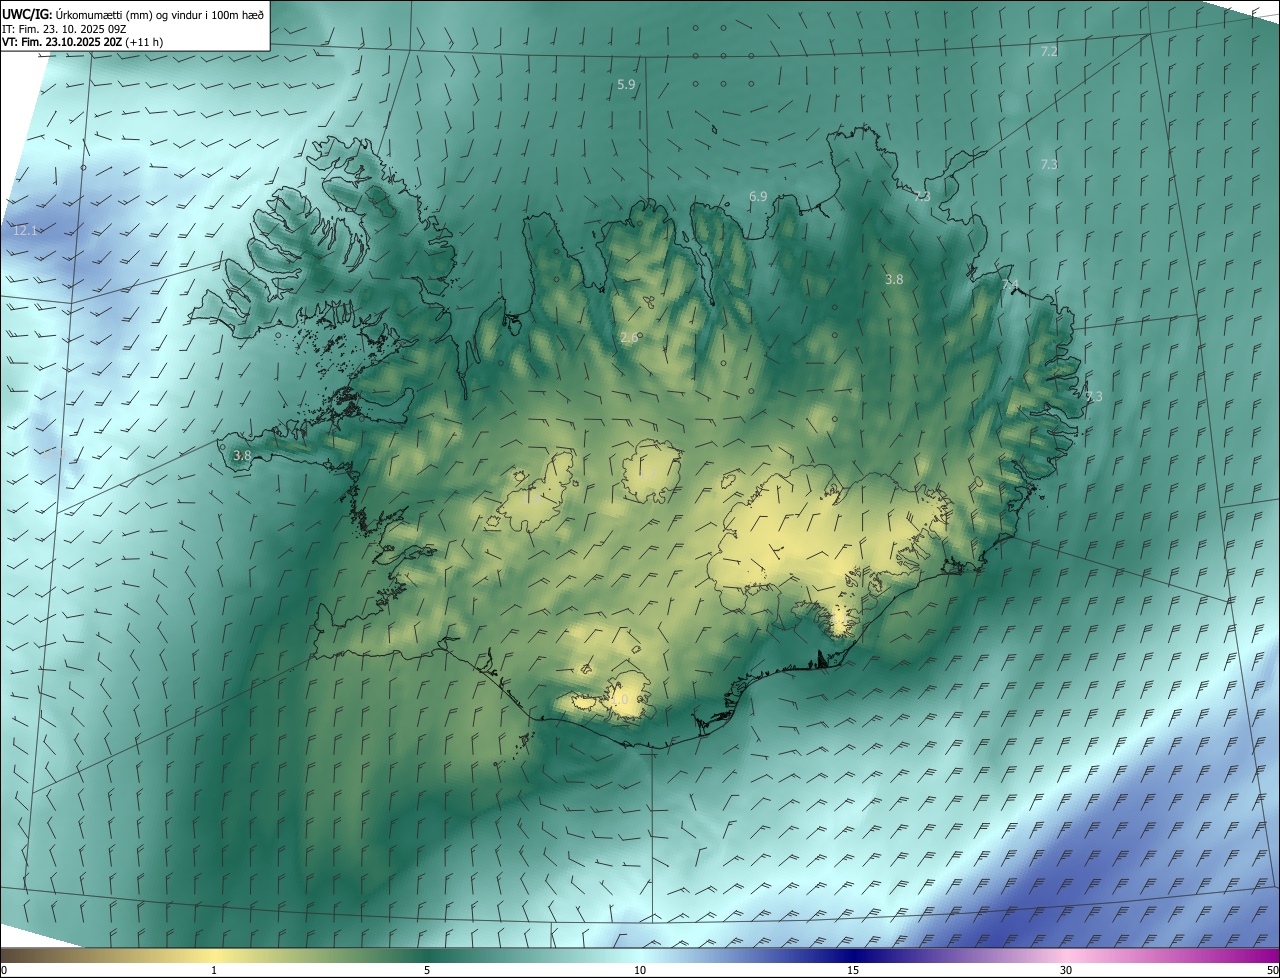Viewport: 1280px width, 978px height.
Task: Click the 0 tick label on the colour scale
Action: pos(4,970)
